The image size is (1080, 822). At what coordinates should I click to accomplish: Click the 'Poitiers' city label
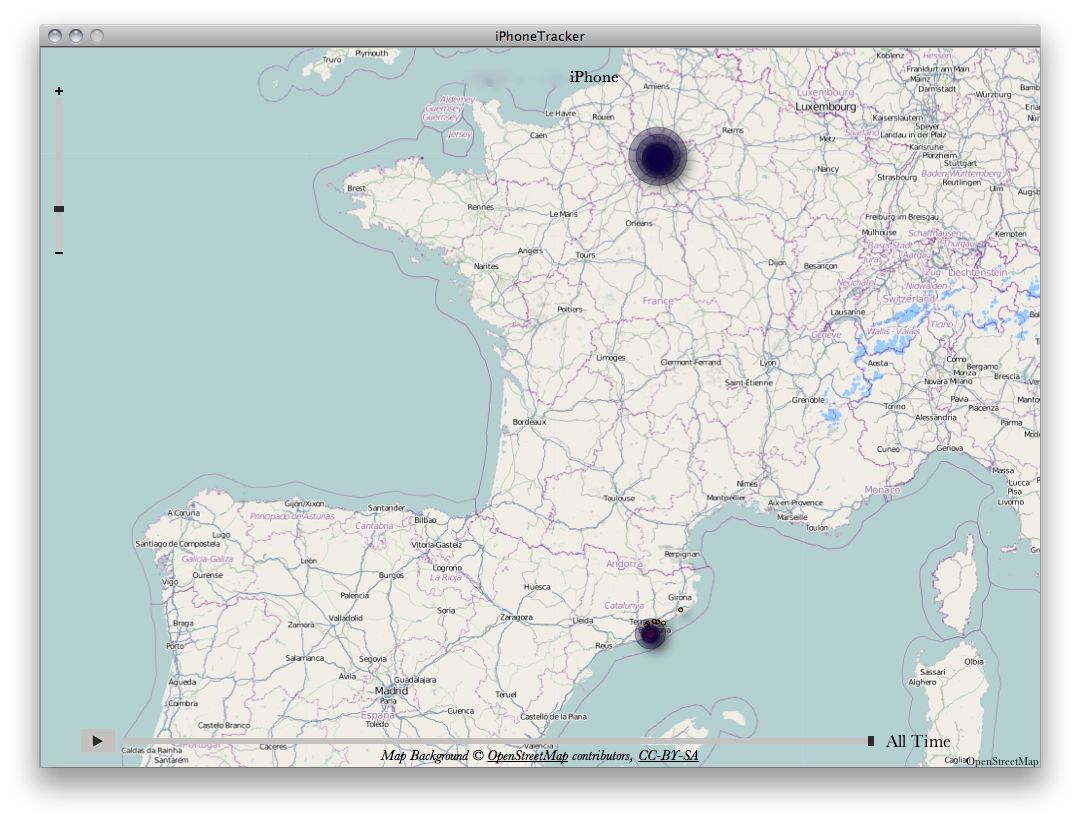(570, 309)
